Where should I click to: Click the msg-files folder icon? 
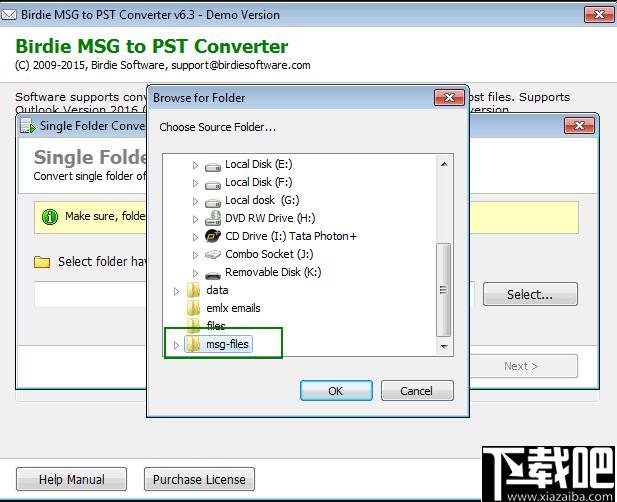coord(193,344)
